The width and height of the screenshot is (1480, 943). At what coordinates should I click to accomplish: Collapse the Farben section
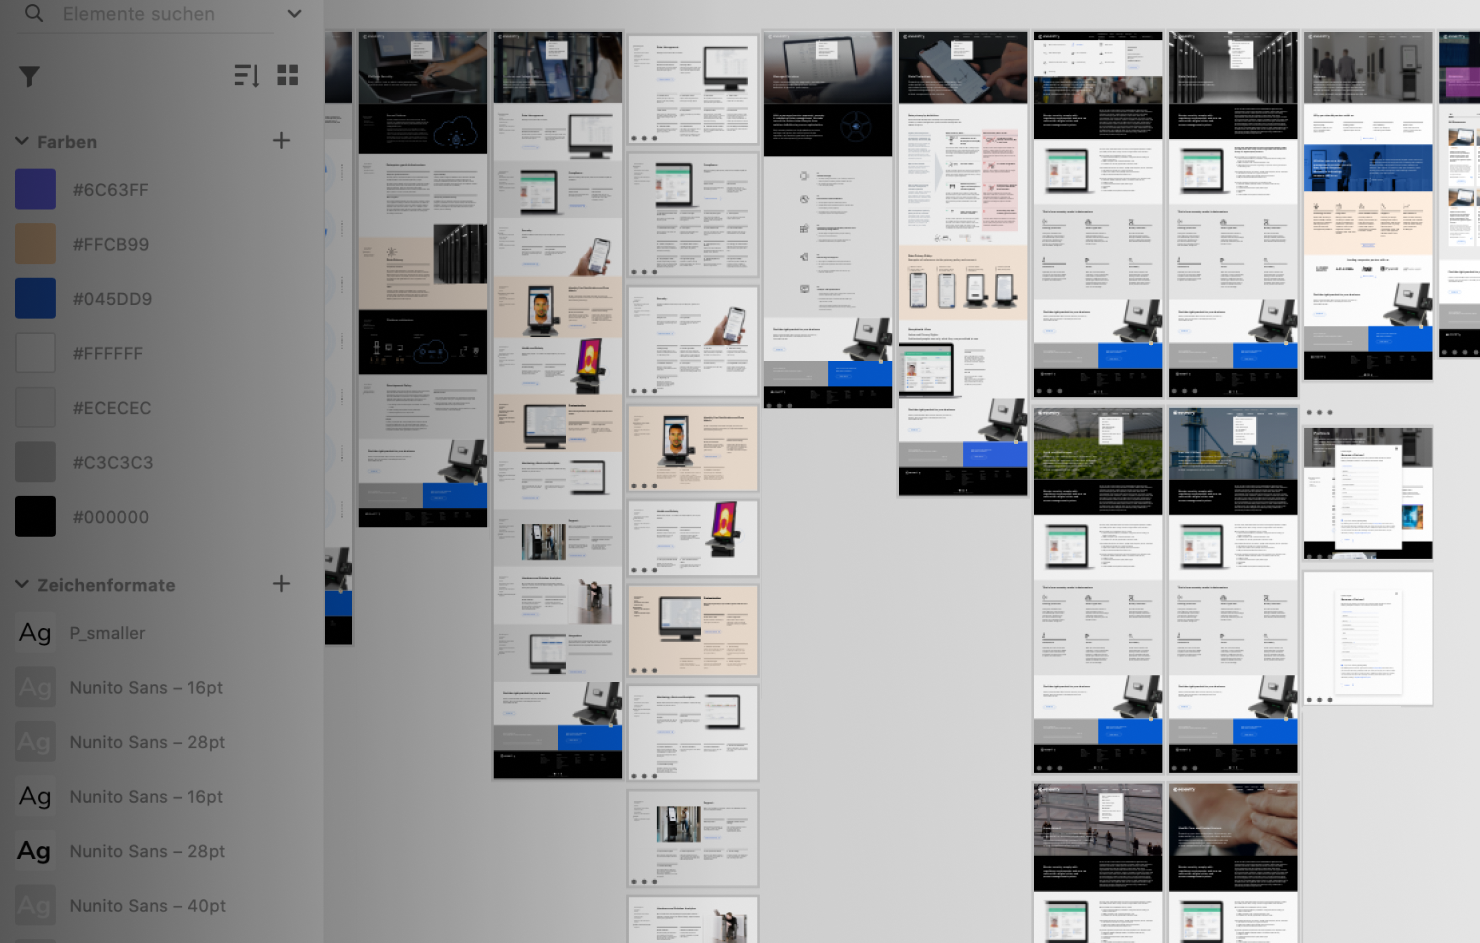[x=22, y=141]
